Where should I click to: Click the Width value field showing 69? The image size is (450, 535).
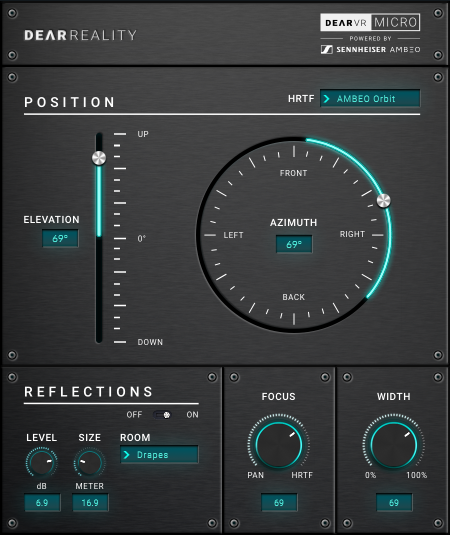pyautogui.click(x=394, y=503)
